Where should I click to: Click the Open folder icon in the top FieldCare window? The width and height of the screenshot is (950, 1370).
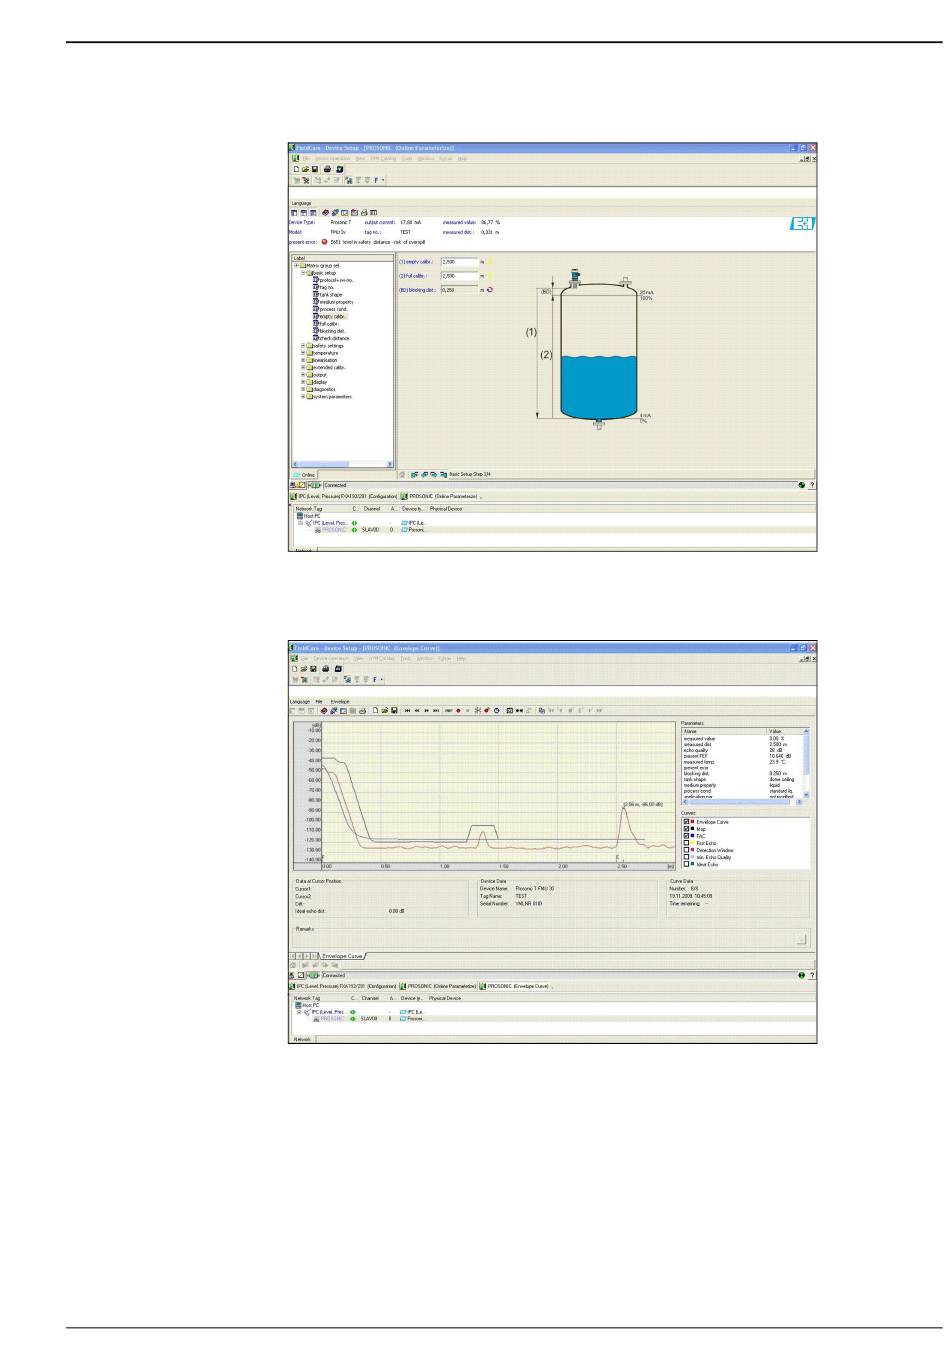coord(306,169)
